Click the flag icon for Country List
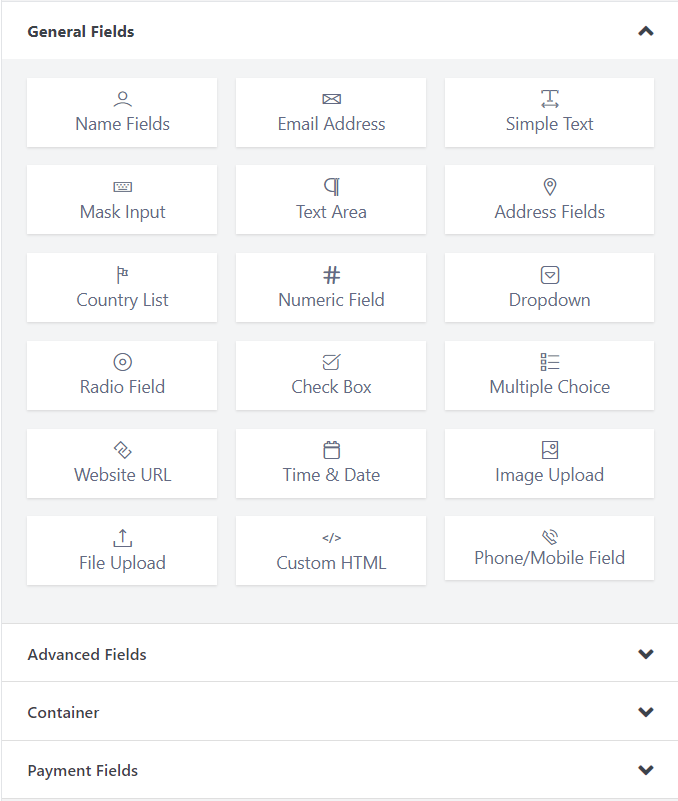The image size is (678, 801). pyautogui.click(x=122, y=275)
